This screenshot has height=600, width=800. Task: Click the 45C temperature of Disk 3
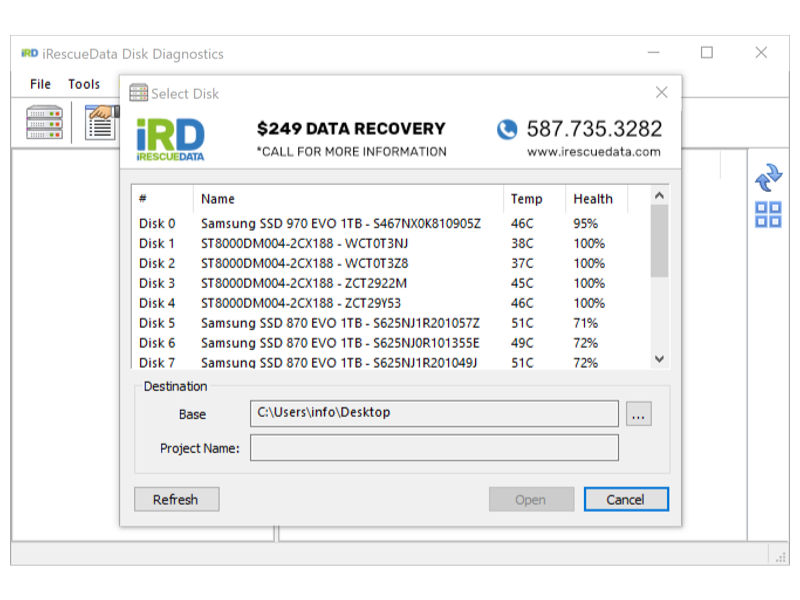click(522, 283)
